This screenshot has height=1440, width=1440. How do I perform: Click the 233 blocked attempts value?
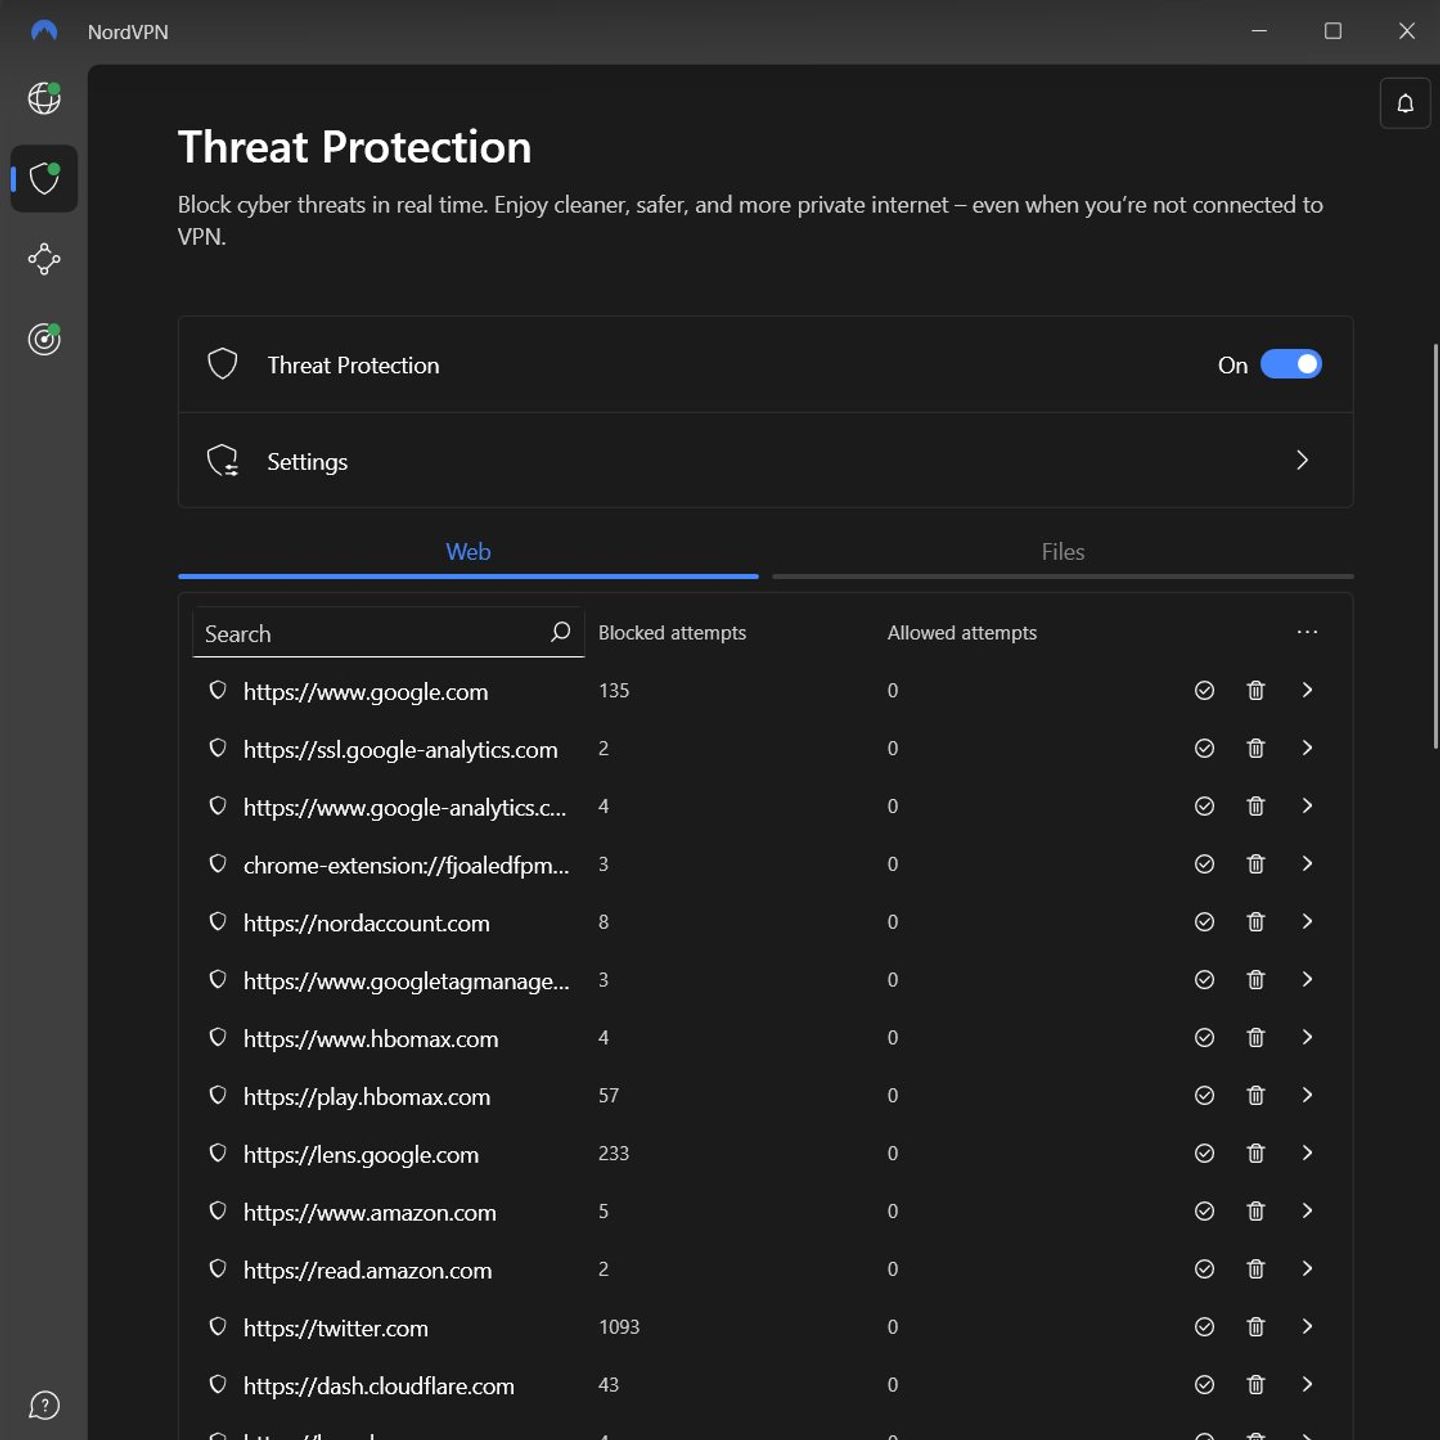click(x=614, y=1153)
